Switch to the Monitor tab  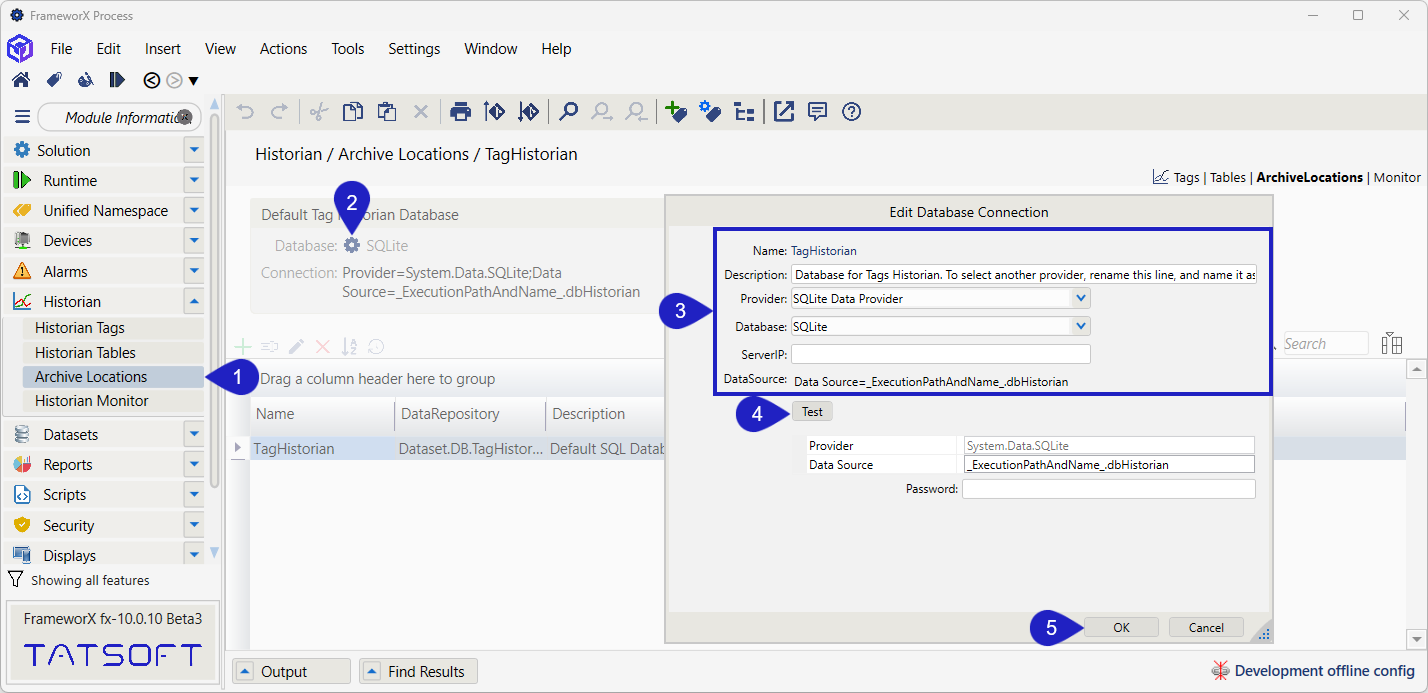pos(1397,177)
